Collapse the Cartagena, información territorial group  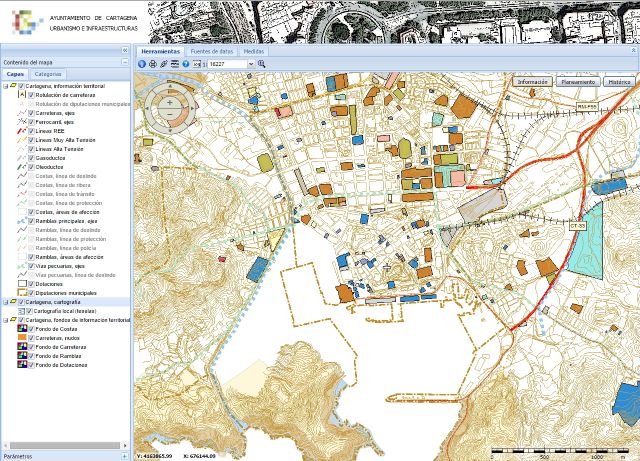pos(5,86)
